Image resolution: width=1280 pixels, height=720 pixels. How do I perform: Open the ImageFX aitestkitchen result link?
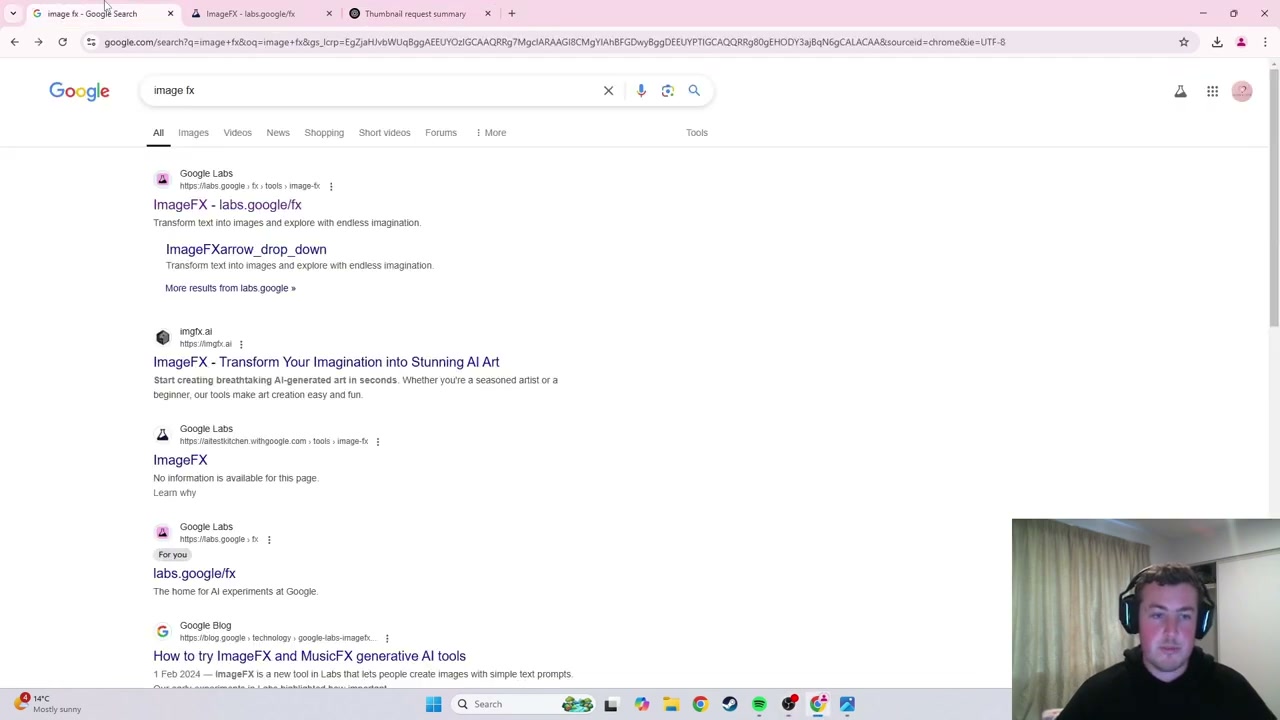pyautogui.click(x=180, y=460)
